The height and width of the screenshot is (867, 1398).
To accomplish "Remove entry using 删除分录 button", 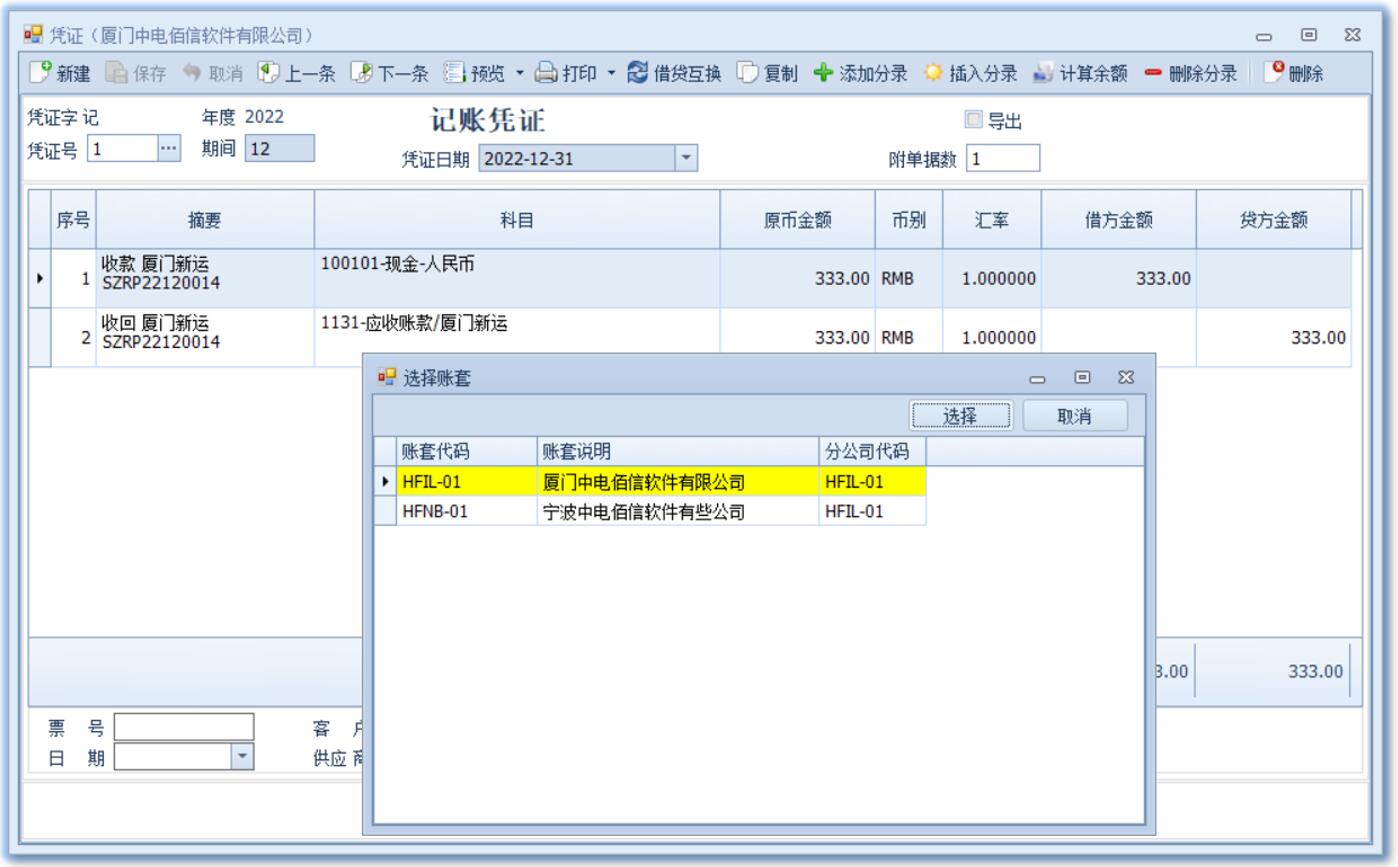I will 1190,73.
